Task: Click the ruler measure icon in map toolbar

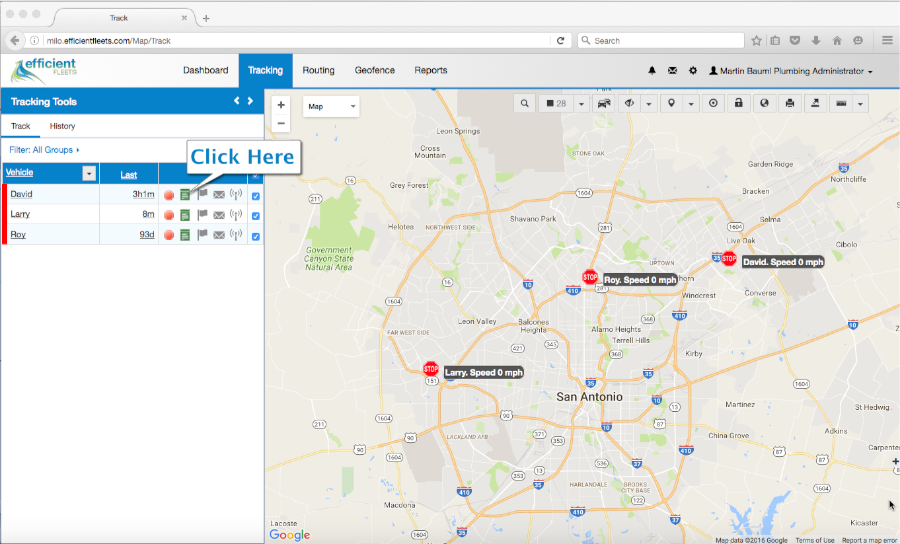Action: click(x=841, y=104)
